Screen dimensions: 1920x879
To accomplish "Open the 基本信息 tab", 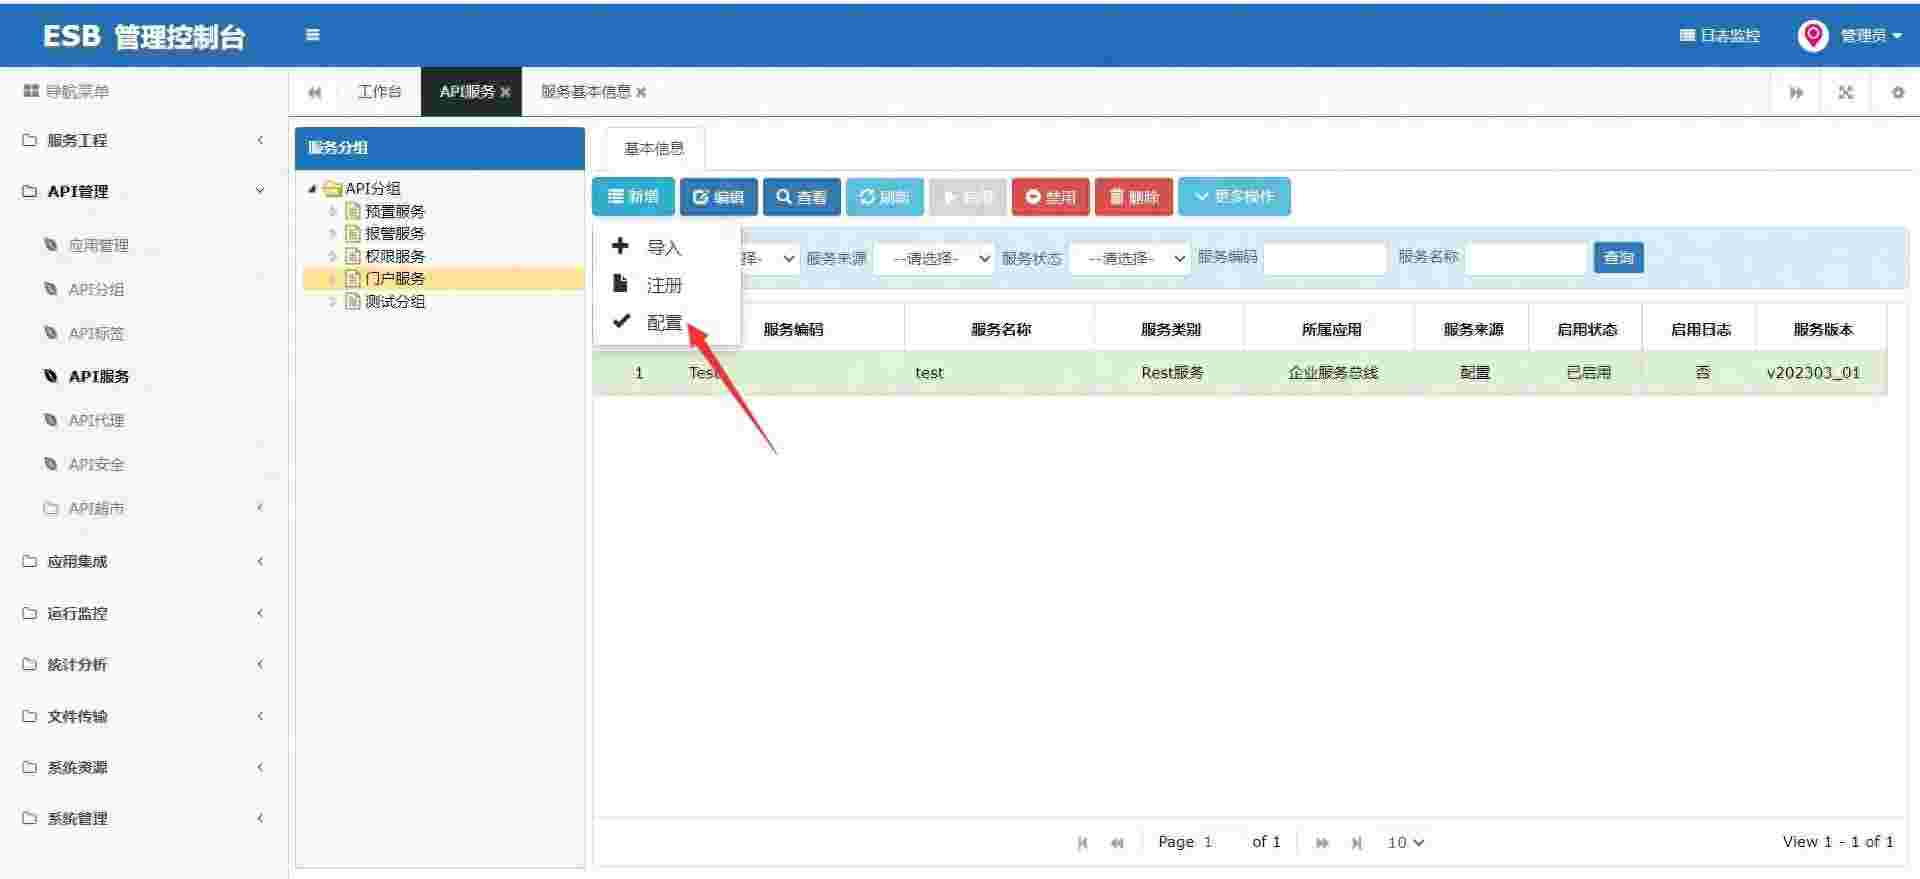I will 654,148.
